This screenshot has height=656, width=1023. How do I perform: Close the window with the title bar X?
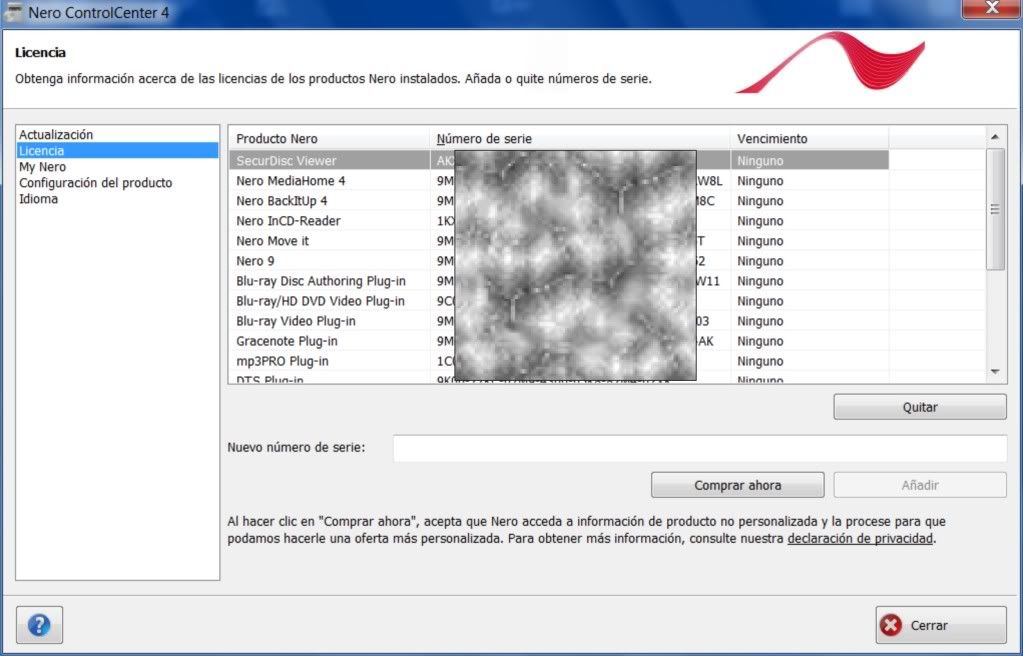coord(992,8)
